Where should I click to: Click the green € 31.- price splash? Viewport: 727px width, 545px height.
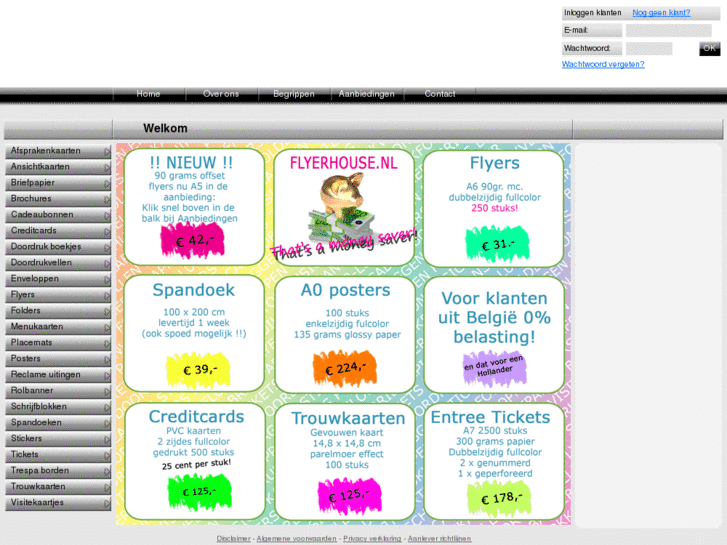point(497,244)
